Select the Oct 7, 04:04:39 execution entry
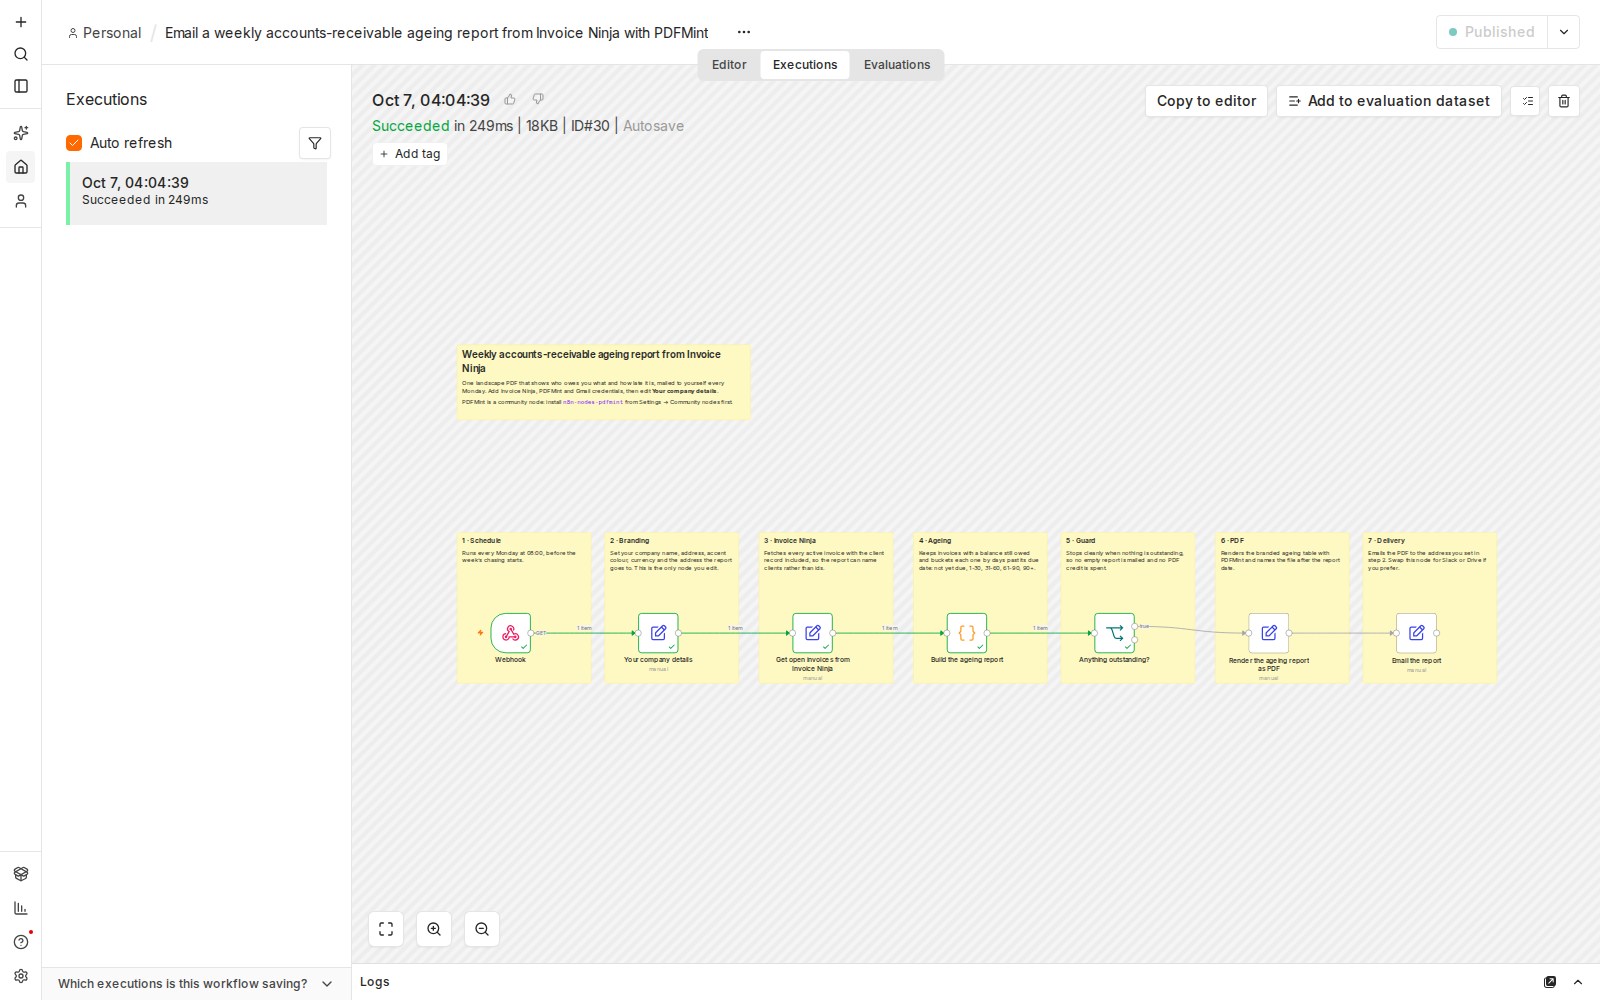Viewport: 1600px width, 1000px height. tap(197, 193)
